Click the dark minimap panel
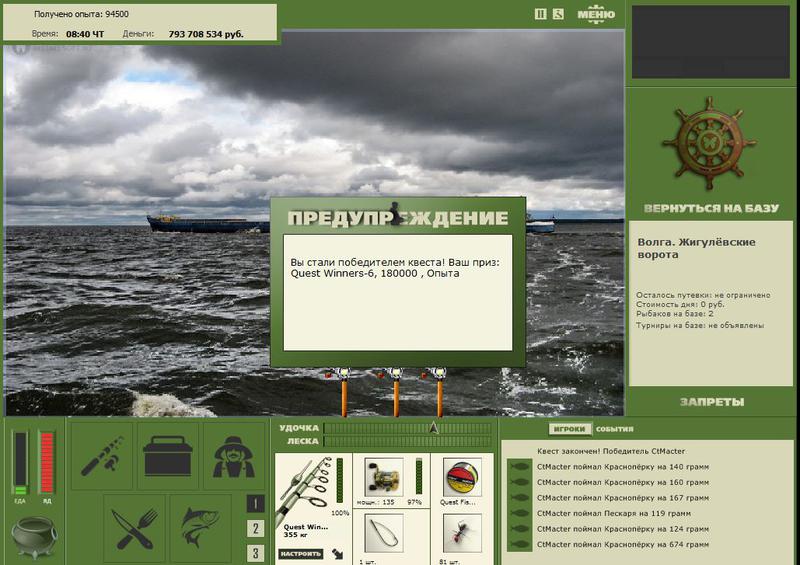This screenshot has height=565, width=800. (x=711, y=42)
